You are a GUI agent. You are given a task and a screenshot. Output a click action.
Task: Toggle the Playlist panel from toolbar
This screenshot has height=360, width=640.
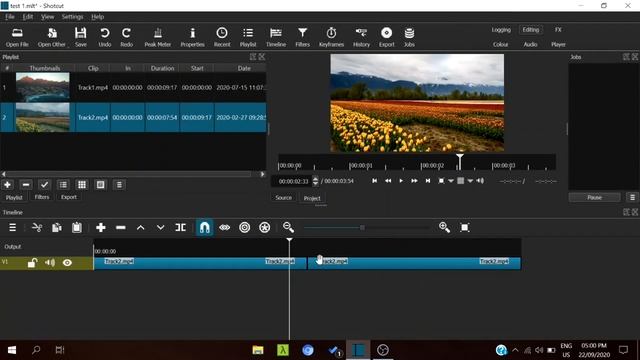pos(248,37)
